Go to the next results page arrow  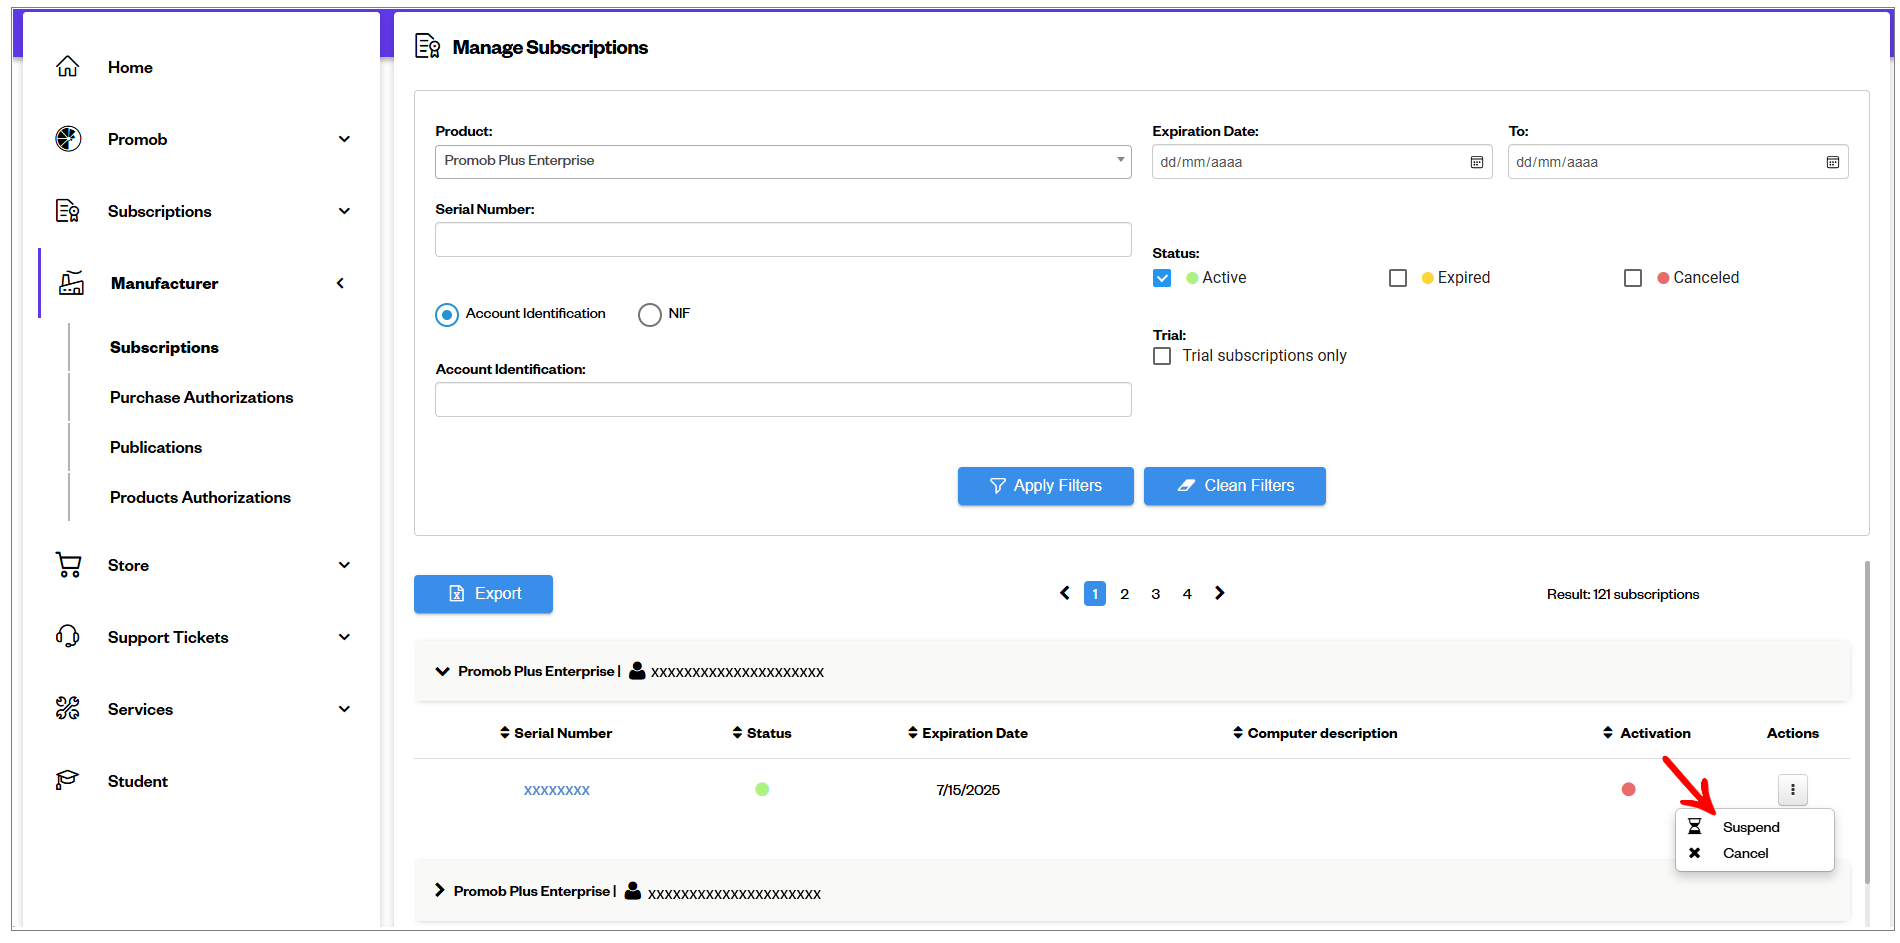coord(1219,593)
